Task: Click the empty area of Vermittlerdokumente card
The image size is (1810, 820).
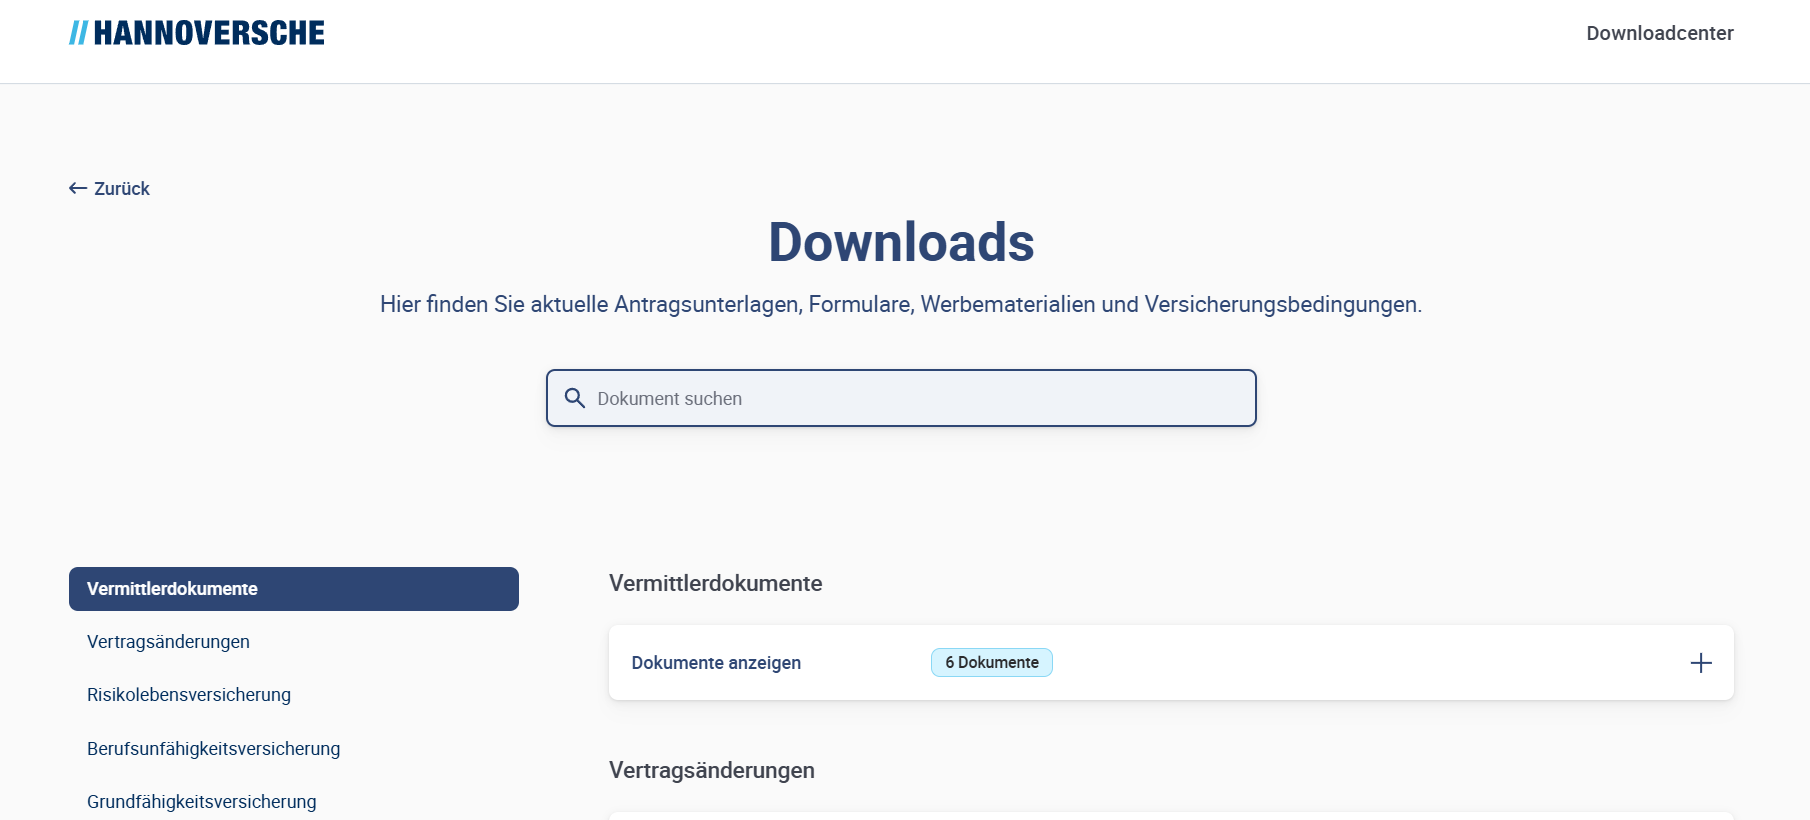Action: pos(1350,663)
